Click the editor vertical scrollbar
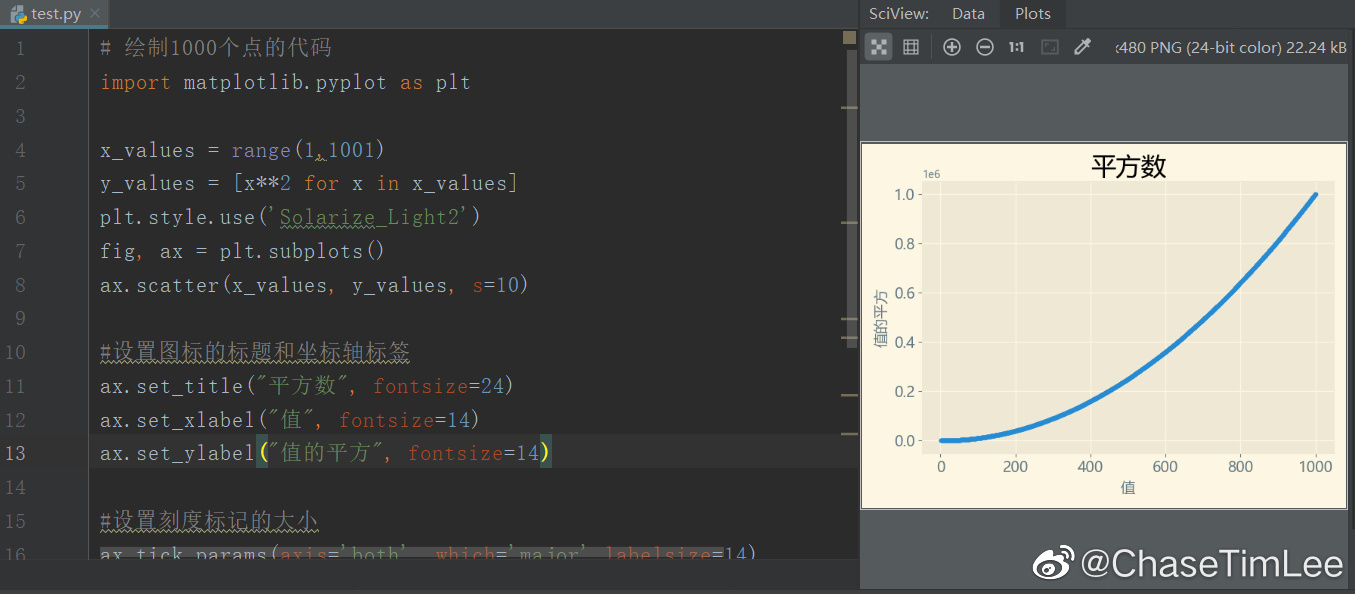This screenshot has height=594, width=1355. pyautogui.click(x=852, y=200)
